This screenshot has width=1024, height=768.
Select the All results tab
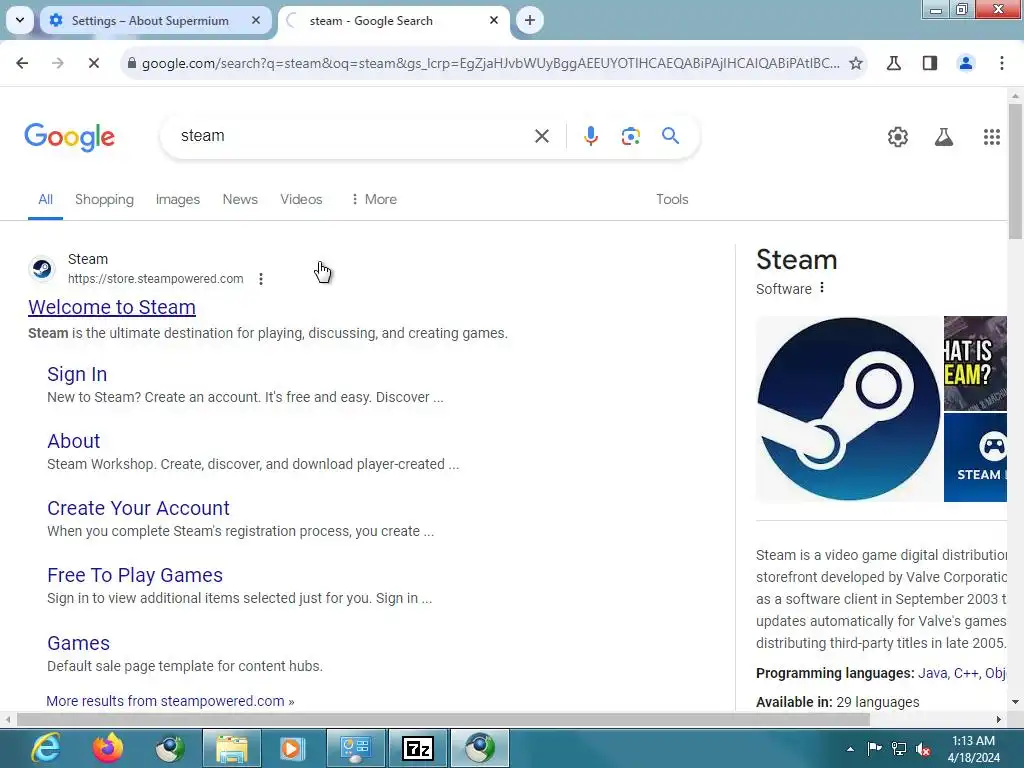[x=45, y=199]
